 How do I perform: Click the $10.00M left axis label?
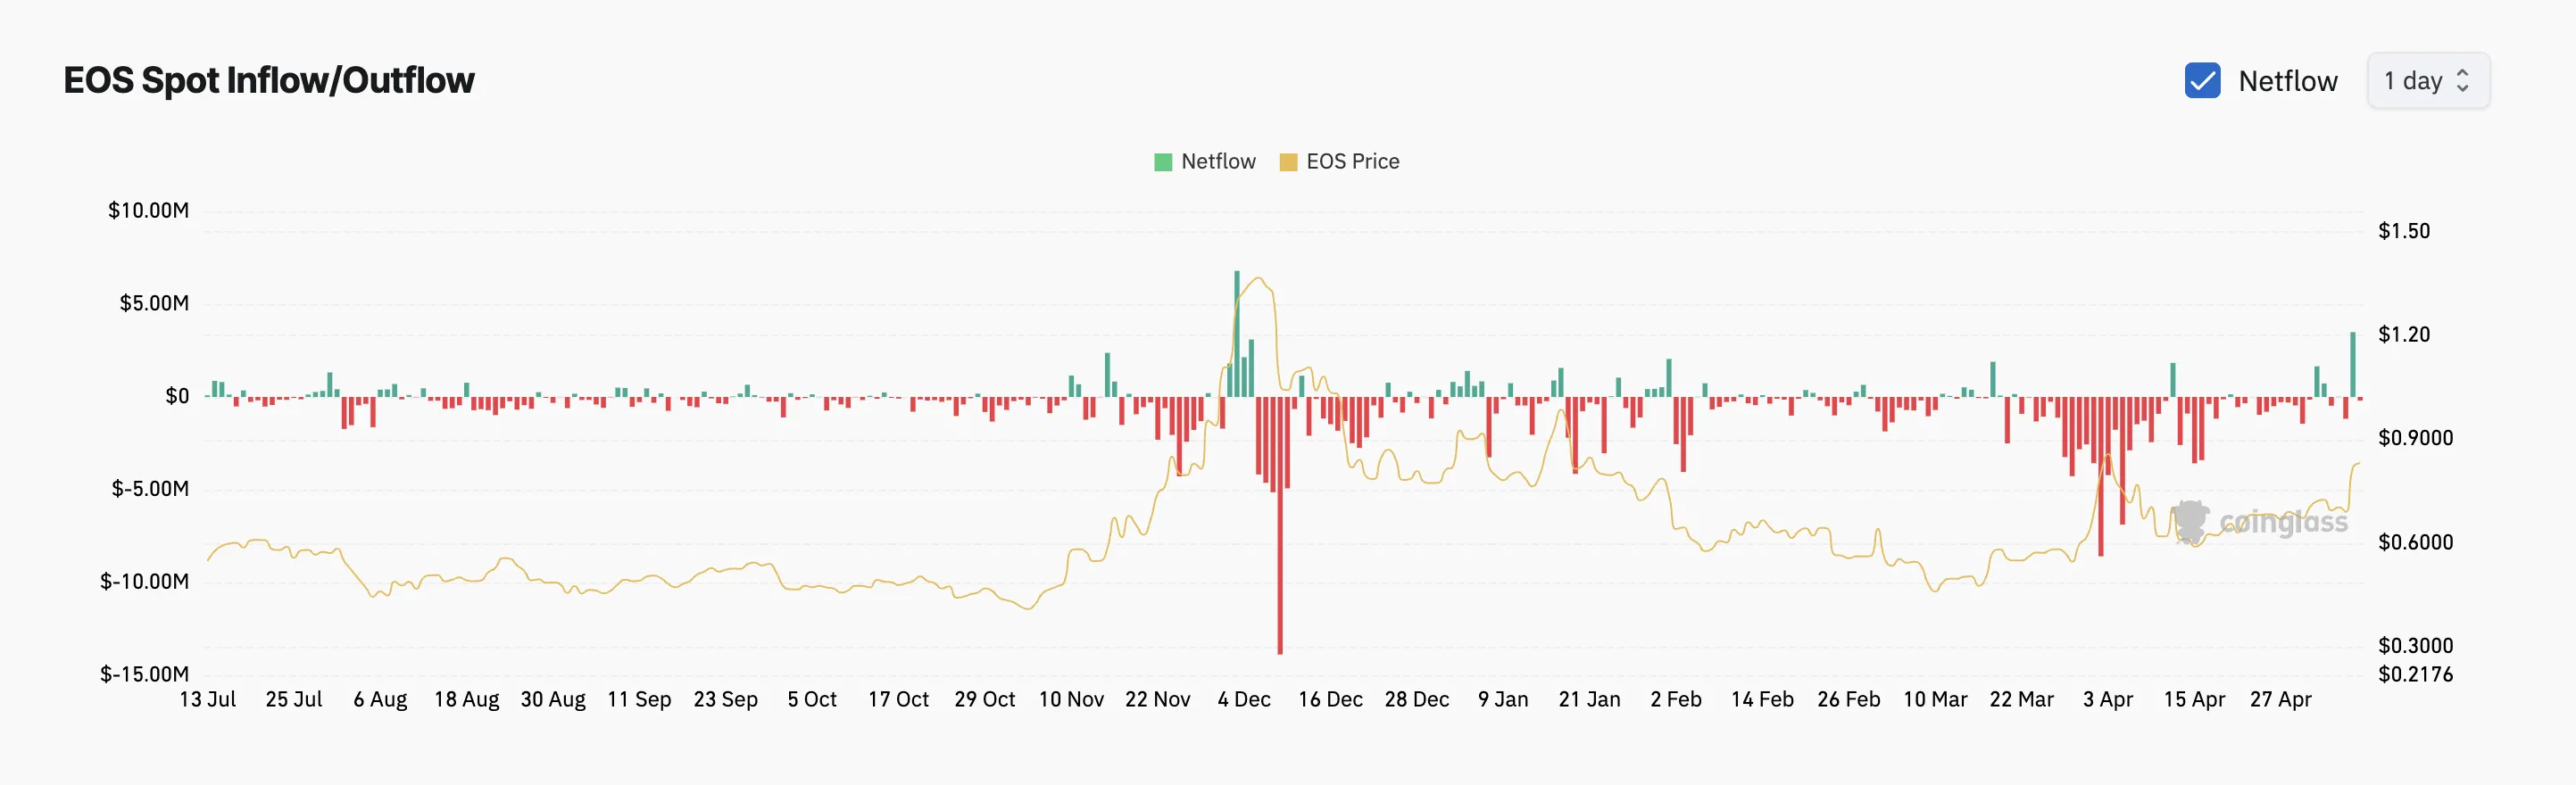coord(148,211)
